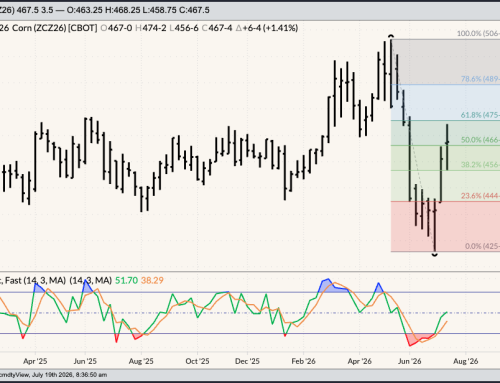Viewport: 500px width, 383px height.
Task: Click the Aug '26 date axis label
Action: click(x=465, y=361)
